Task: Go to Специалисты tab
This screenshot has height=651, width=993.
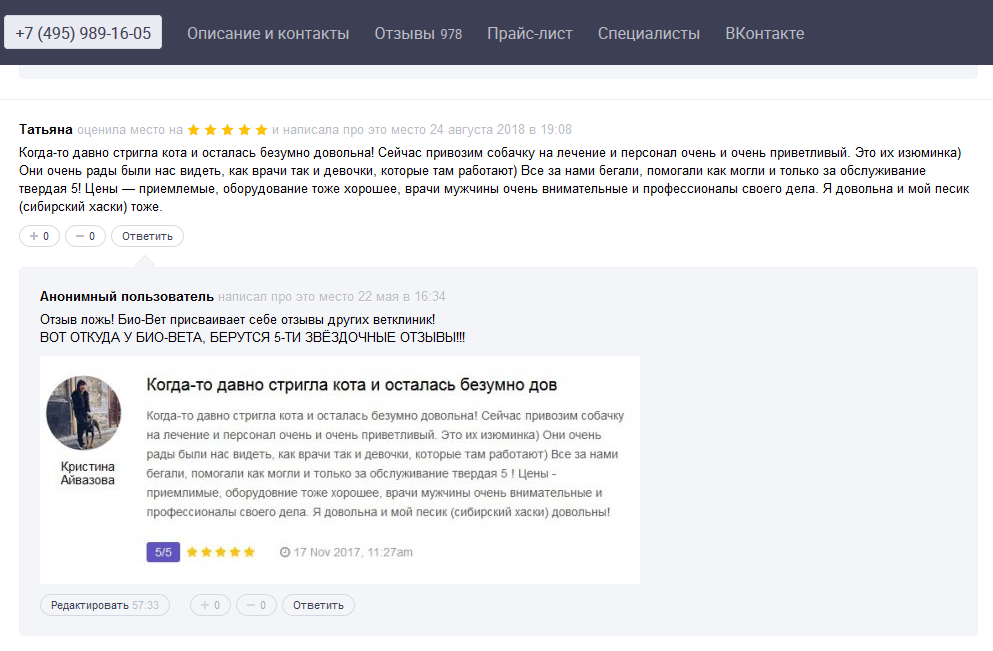Action: coord(648,33)
